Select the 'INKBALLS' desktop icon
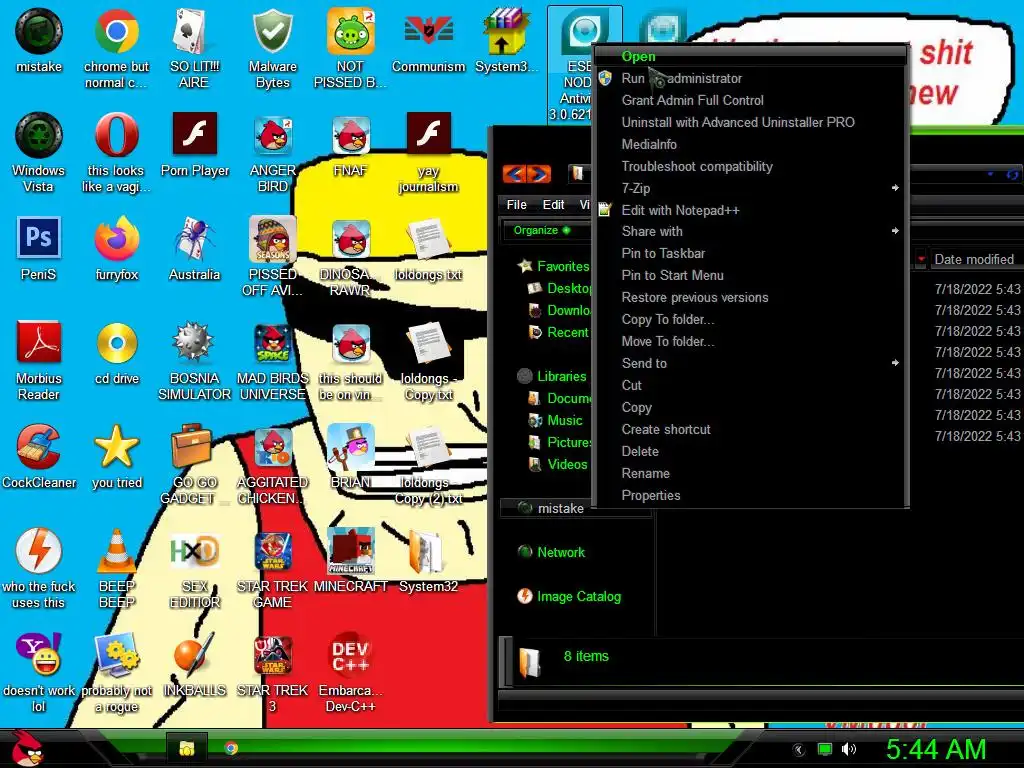Screen dimensions: 1024x768 (x=195, y=665)
